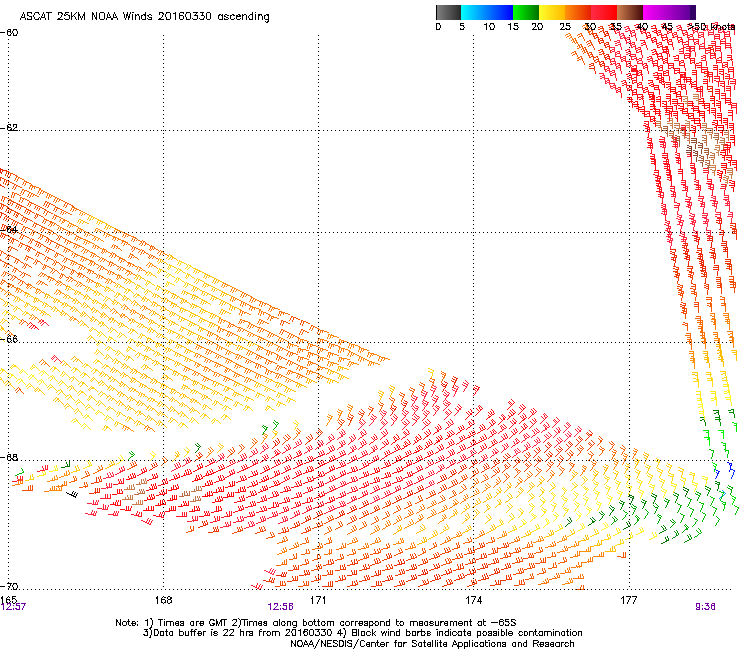Click the legend label '25'
This screenshot has height=650, width=740.
point(565,27)
